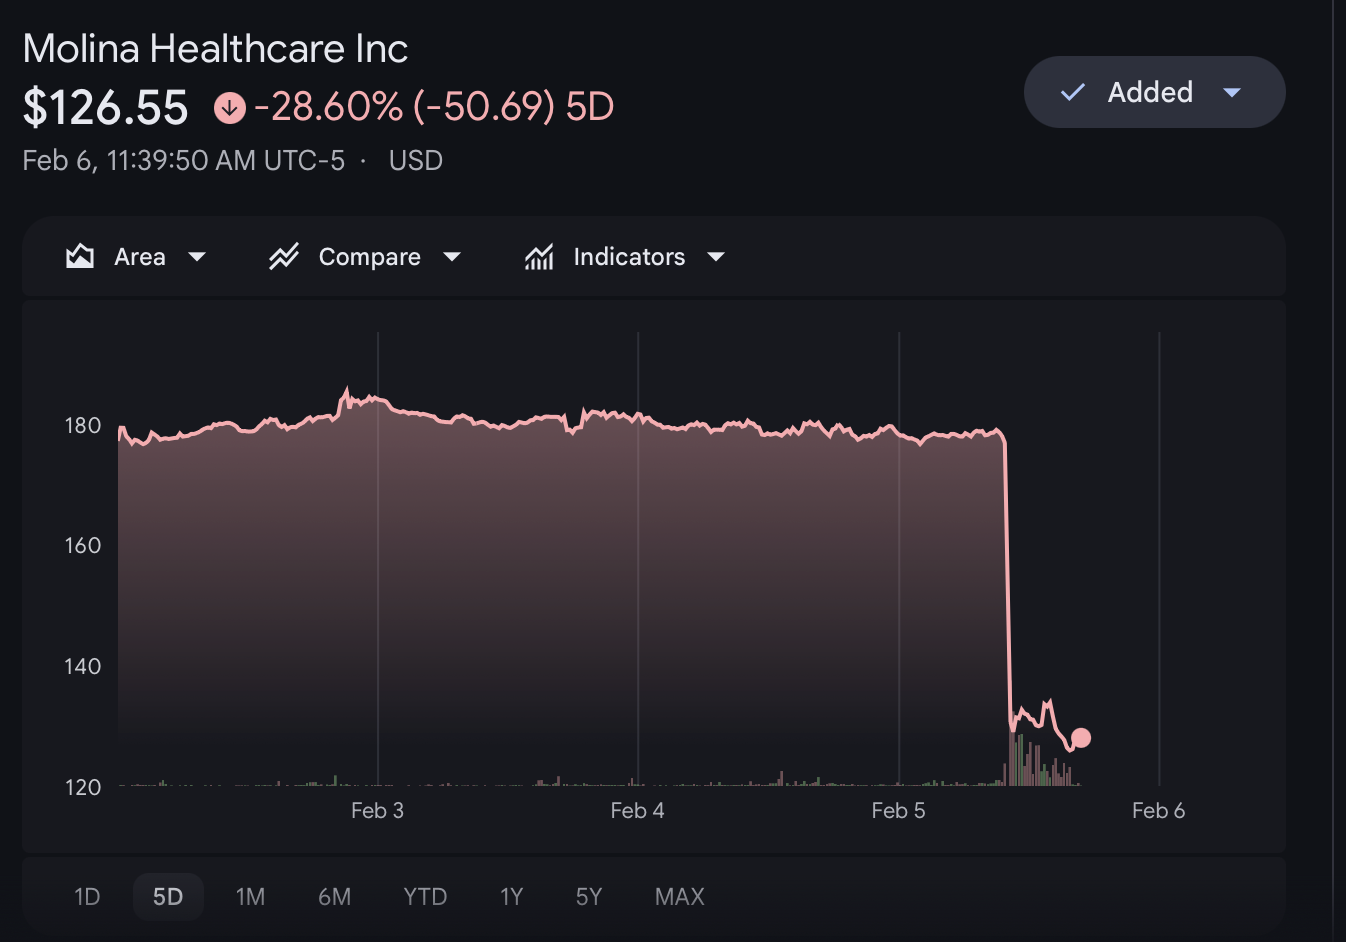Expand the Added watchlist dropdown arrow
The image size is (1346, 942).
(x=1232, y=92)
